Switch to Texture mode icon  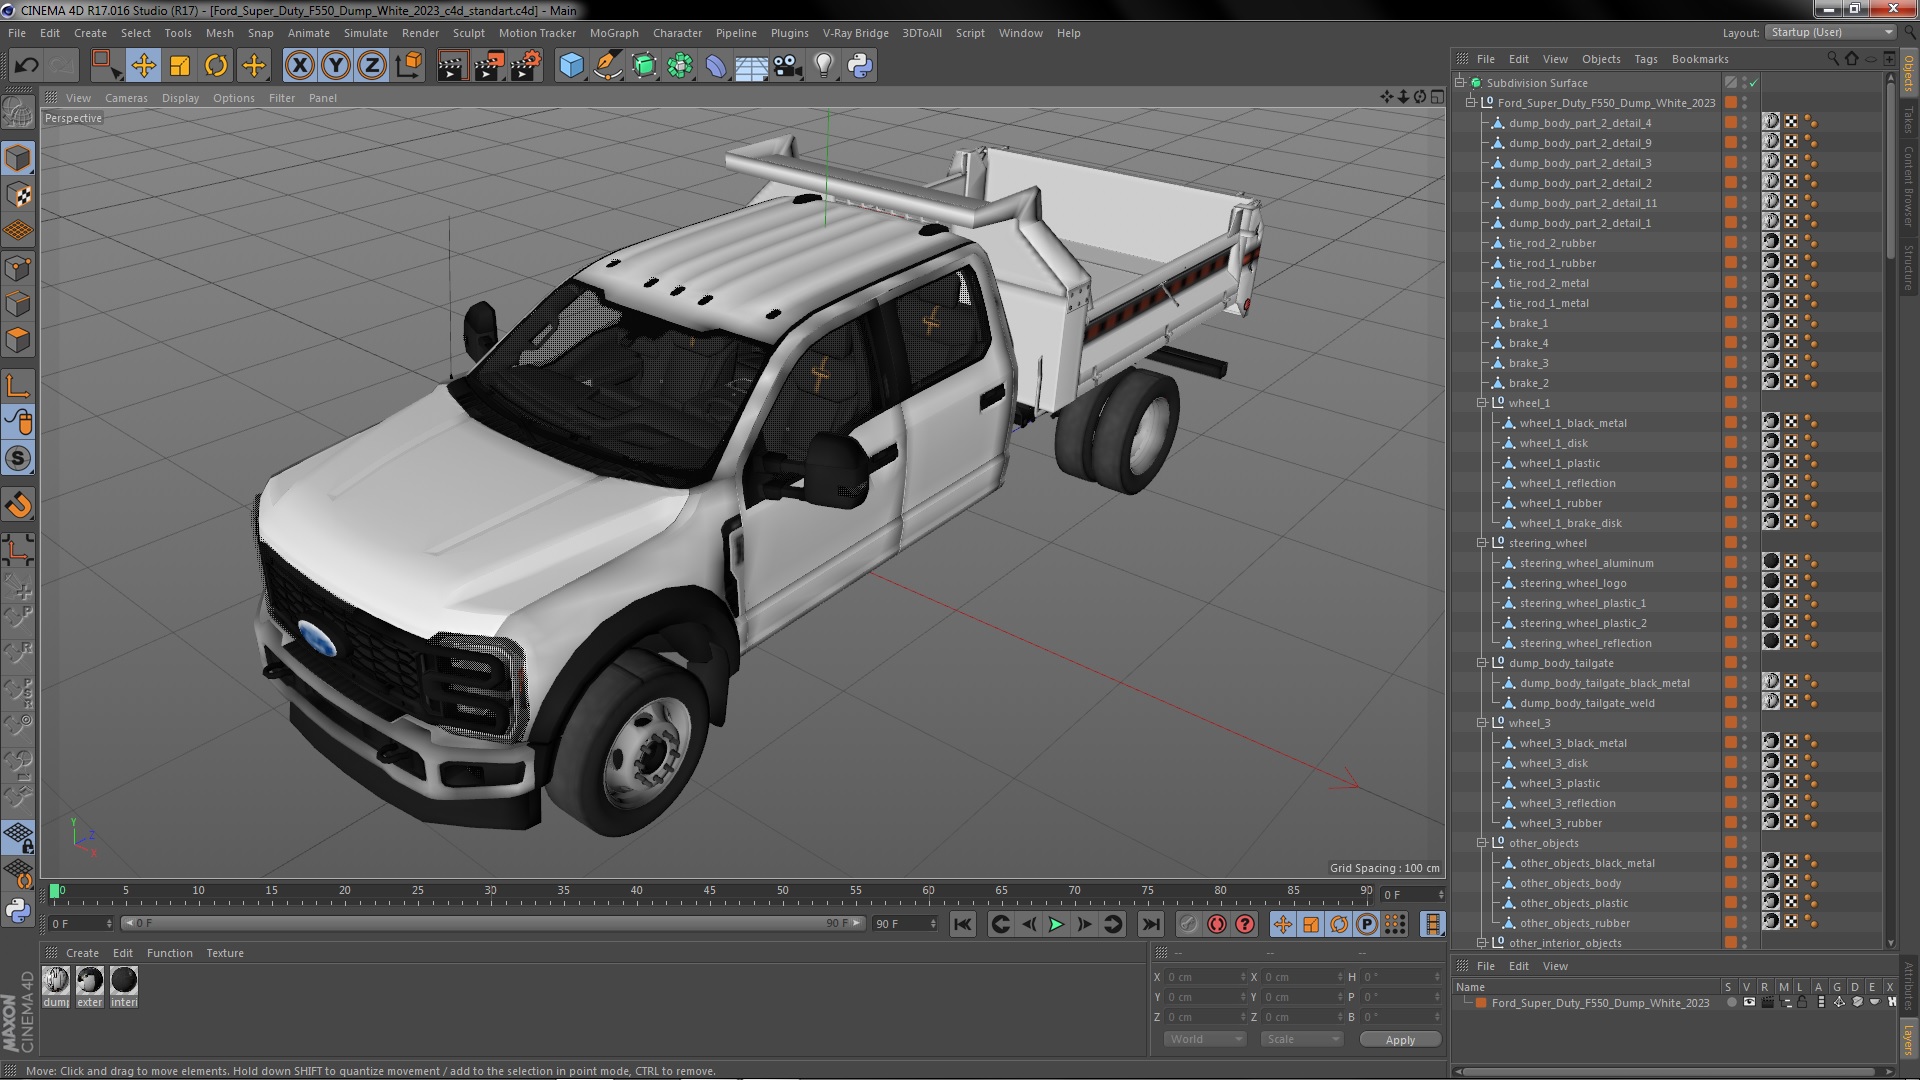(x=18, y=195)
